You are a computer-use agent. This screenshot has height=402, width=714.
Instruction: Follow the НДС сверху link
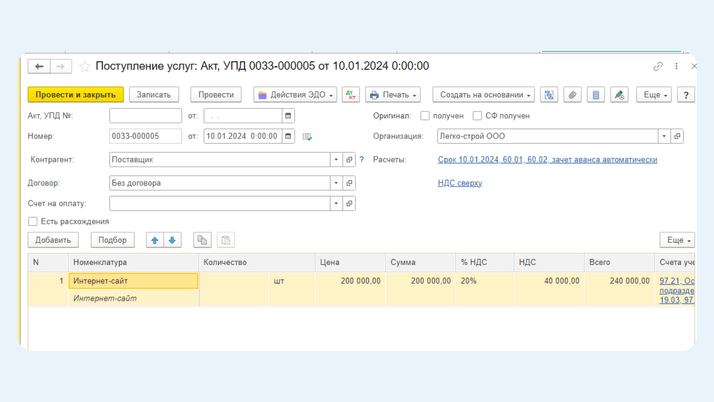click(459, 183)
